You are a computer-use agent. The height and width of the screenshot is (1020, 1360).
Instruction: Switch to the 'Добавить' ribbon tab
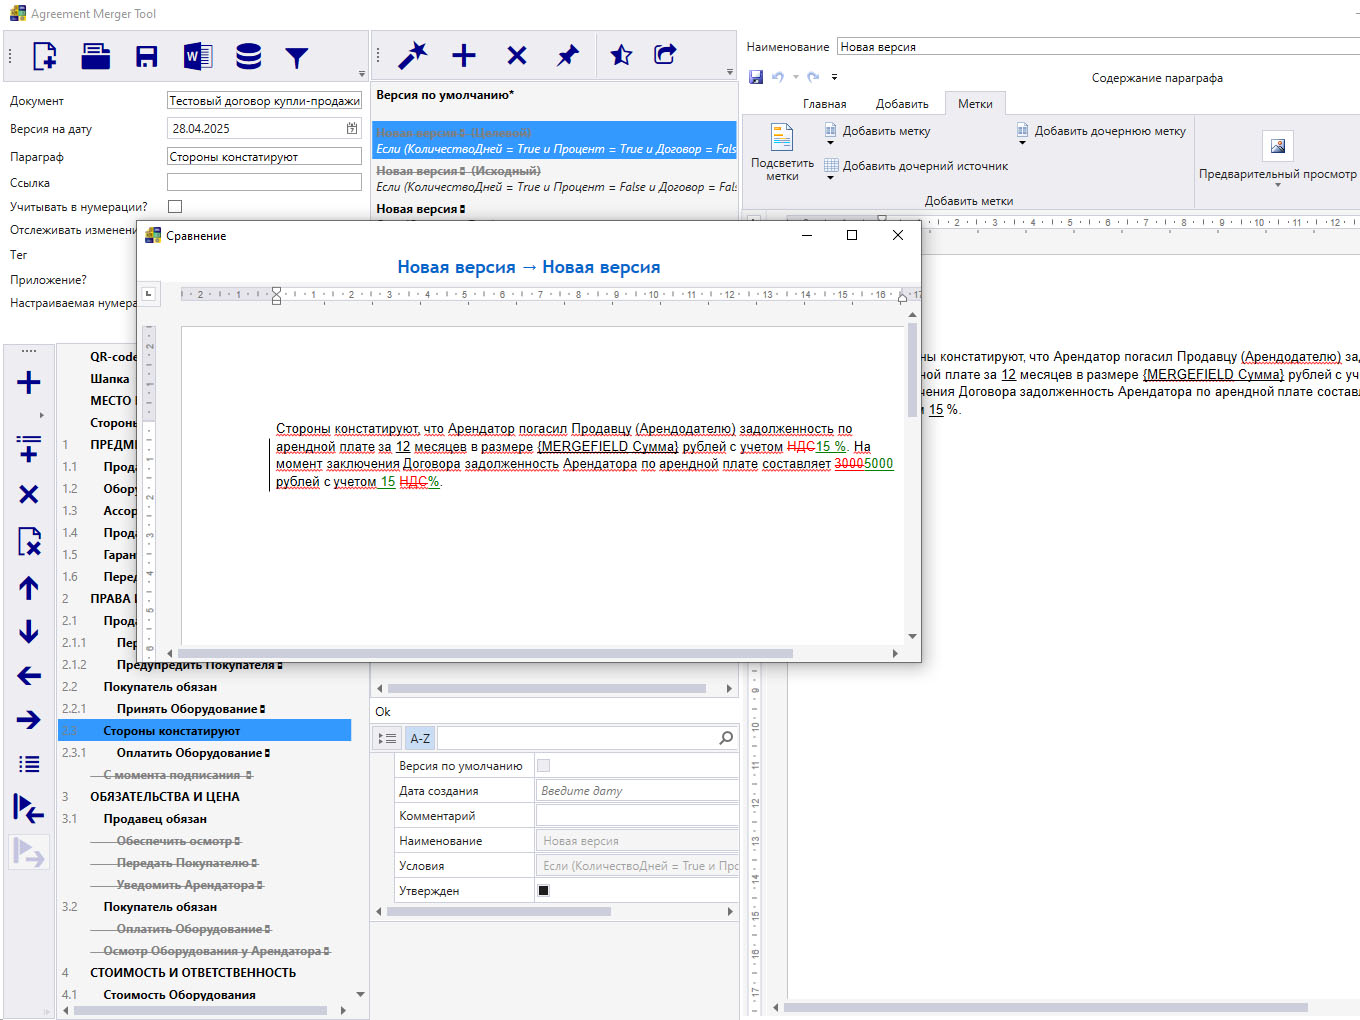[902, 104]
